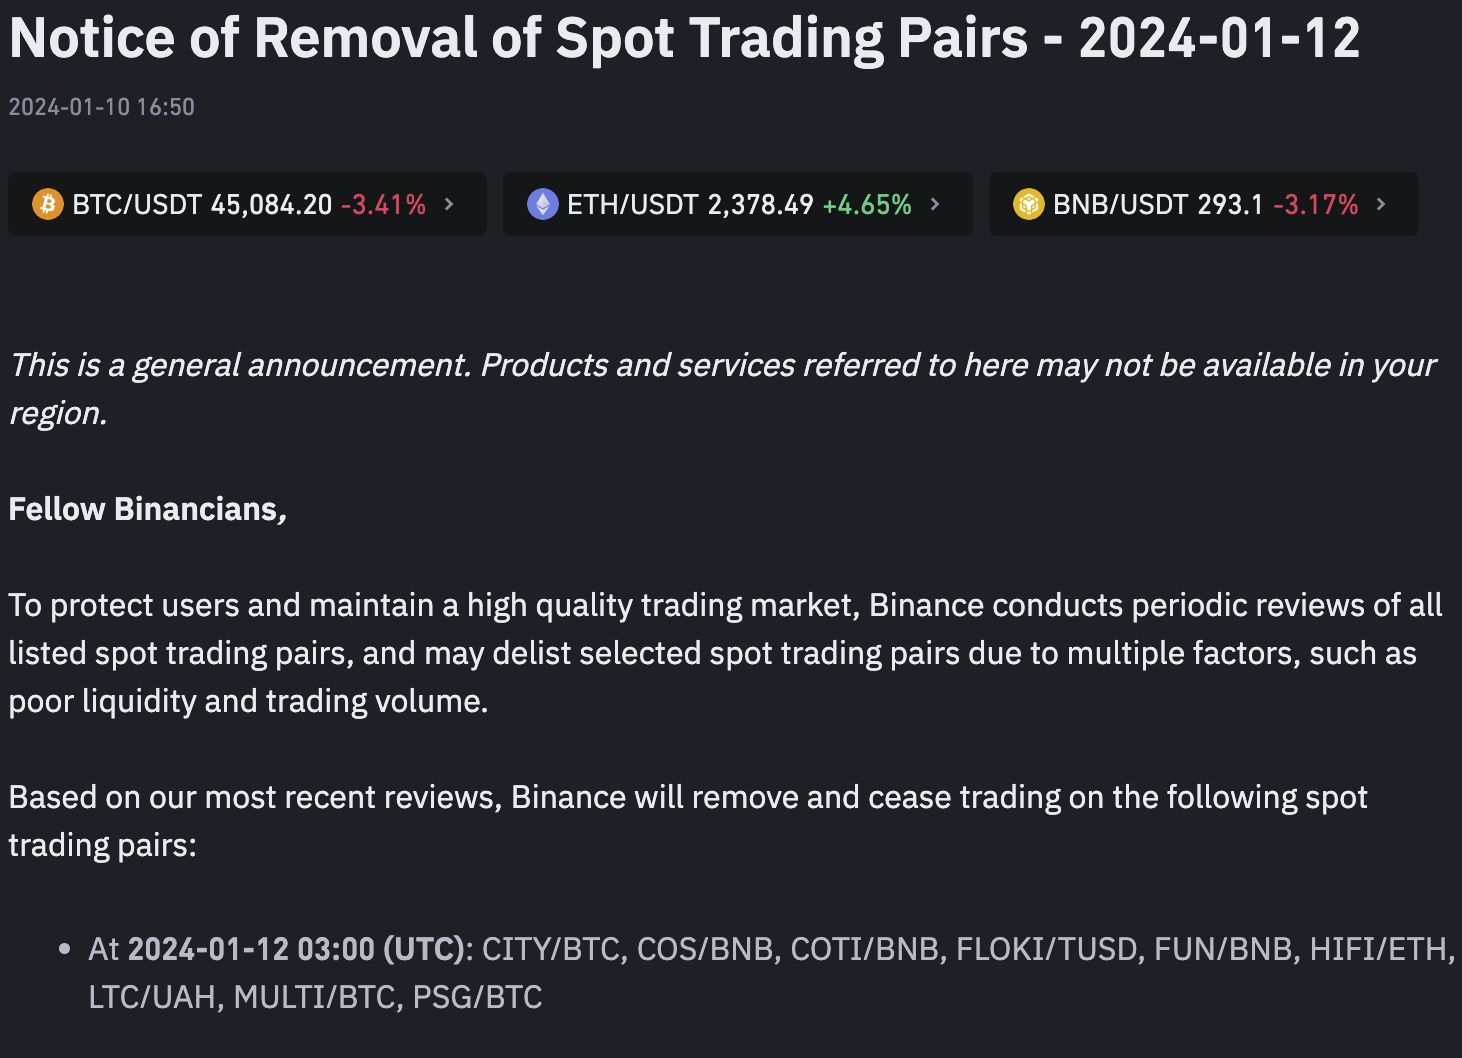This screenshot has width=1462, height=1058.
Task: Click the bold 2024-01-12 03:00 (UTC) text
Action: [x=297, y=949]
